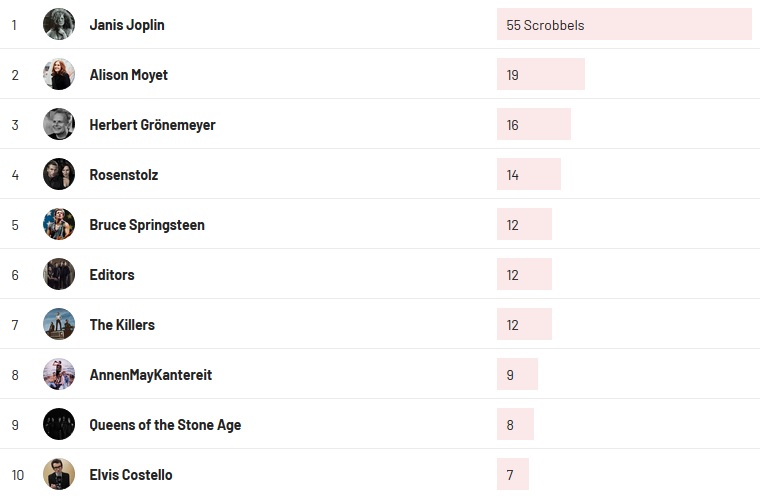This screenshot has height=498, width=760.
Task: Click the 55 Scrobbels bar
Action: point(623,25)
